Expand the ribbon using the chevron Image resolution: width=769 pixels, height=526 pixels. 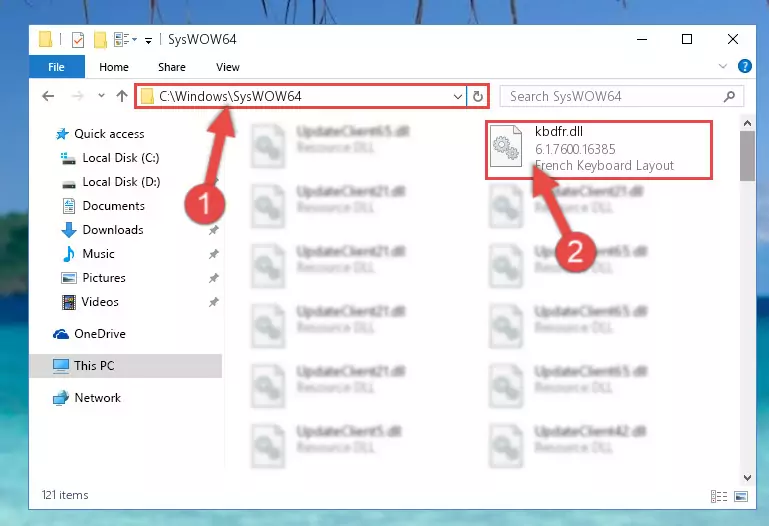[722, 66]
